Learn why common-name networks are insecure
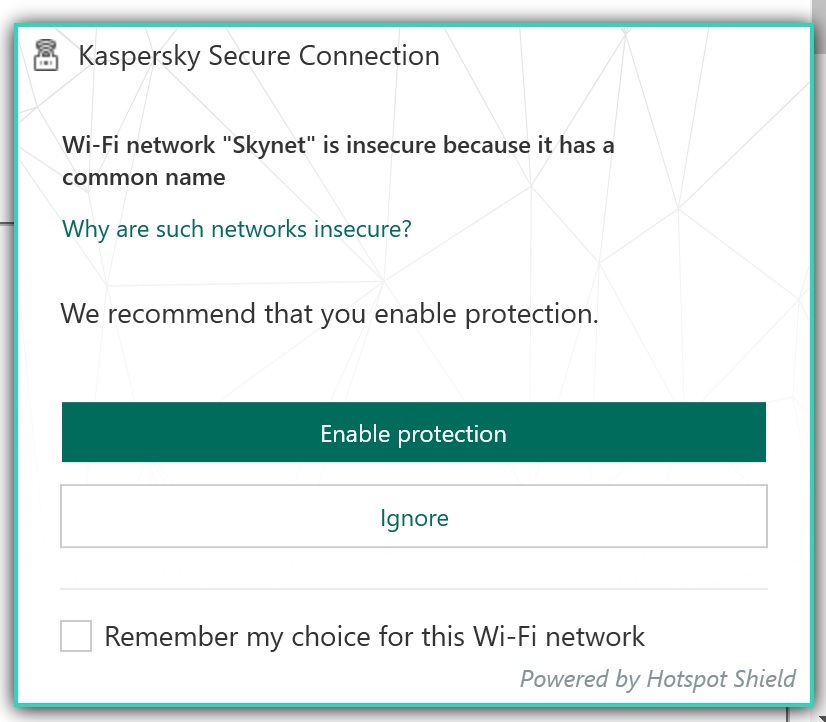Image resolution: width=826 pixels, height=722 pixels. tap(237, 229)
